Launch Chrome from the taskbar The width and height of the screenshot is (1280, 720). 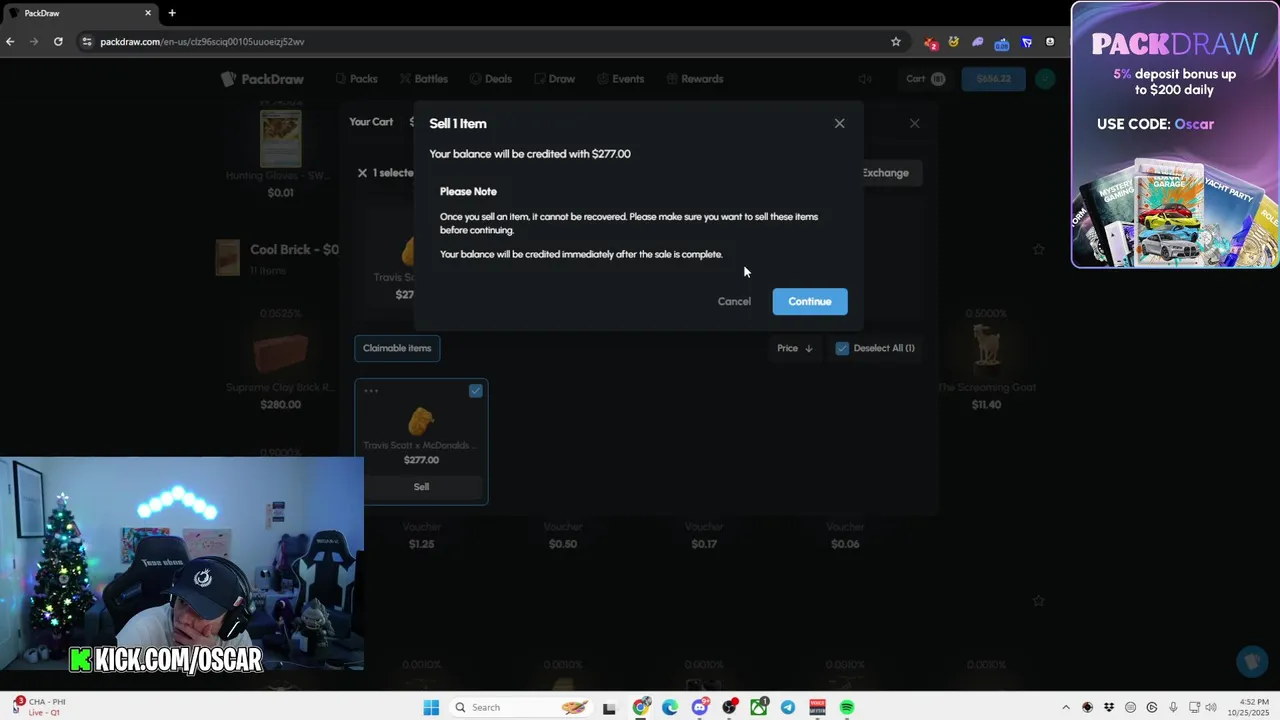pos(641,707)
